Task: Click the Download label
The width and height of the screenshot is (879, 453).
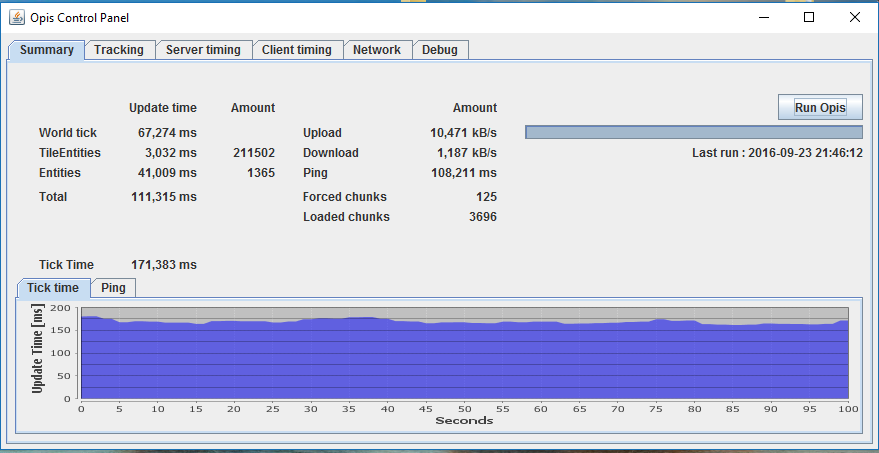Action: [331, 153]
